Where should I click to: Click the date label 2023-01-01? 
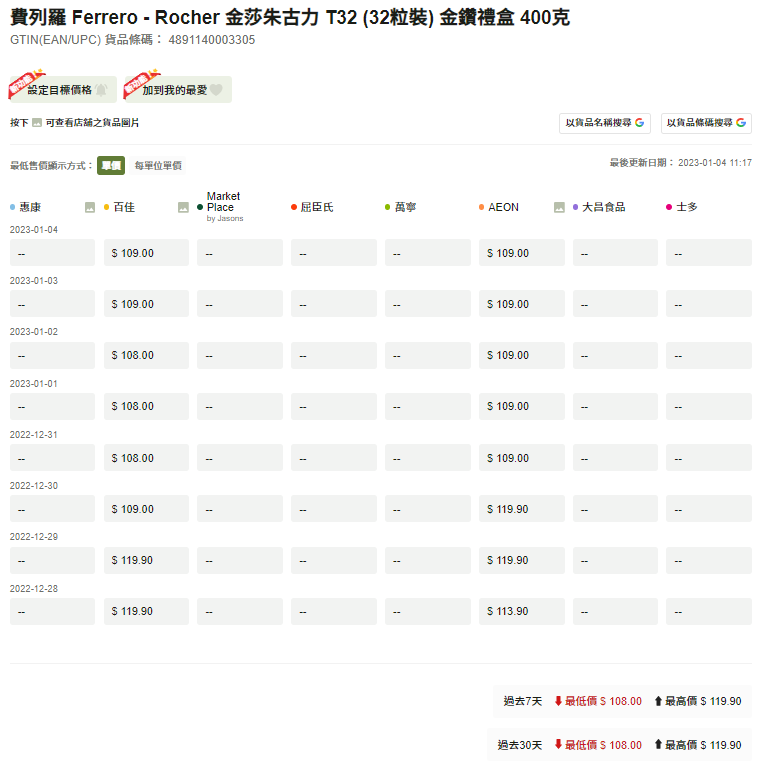coord(34,383)
